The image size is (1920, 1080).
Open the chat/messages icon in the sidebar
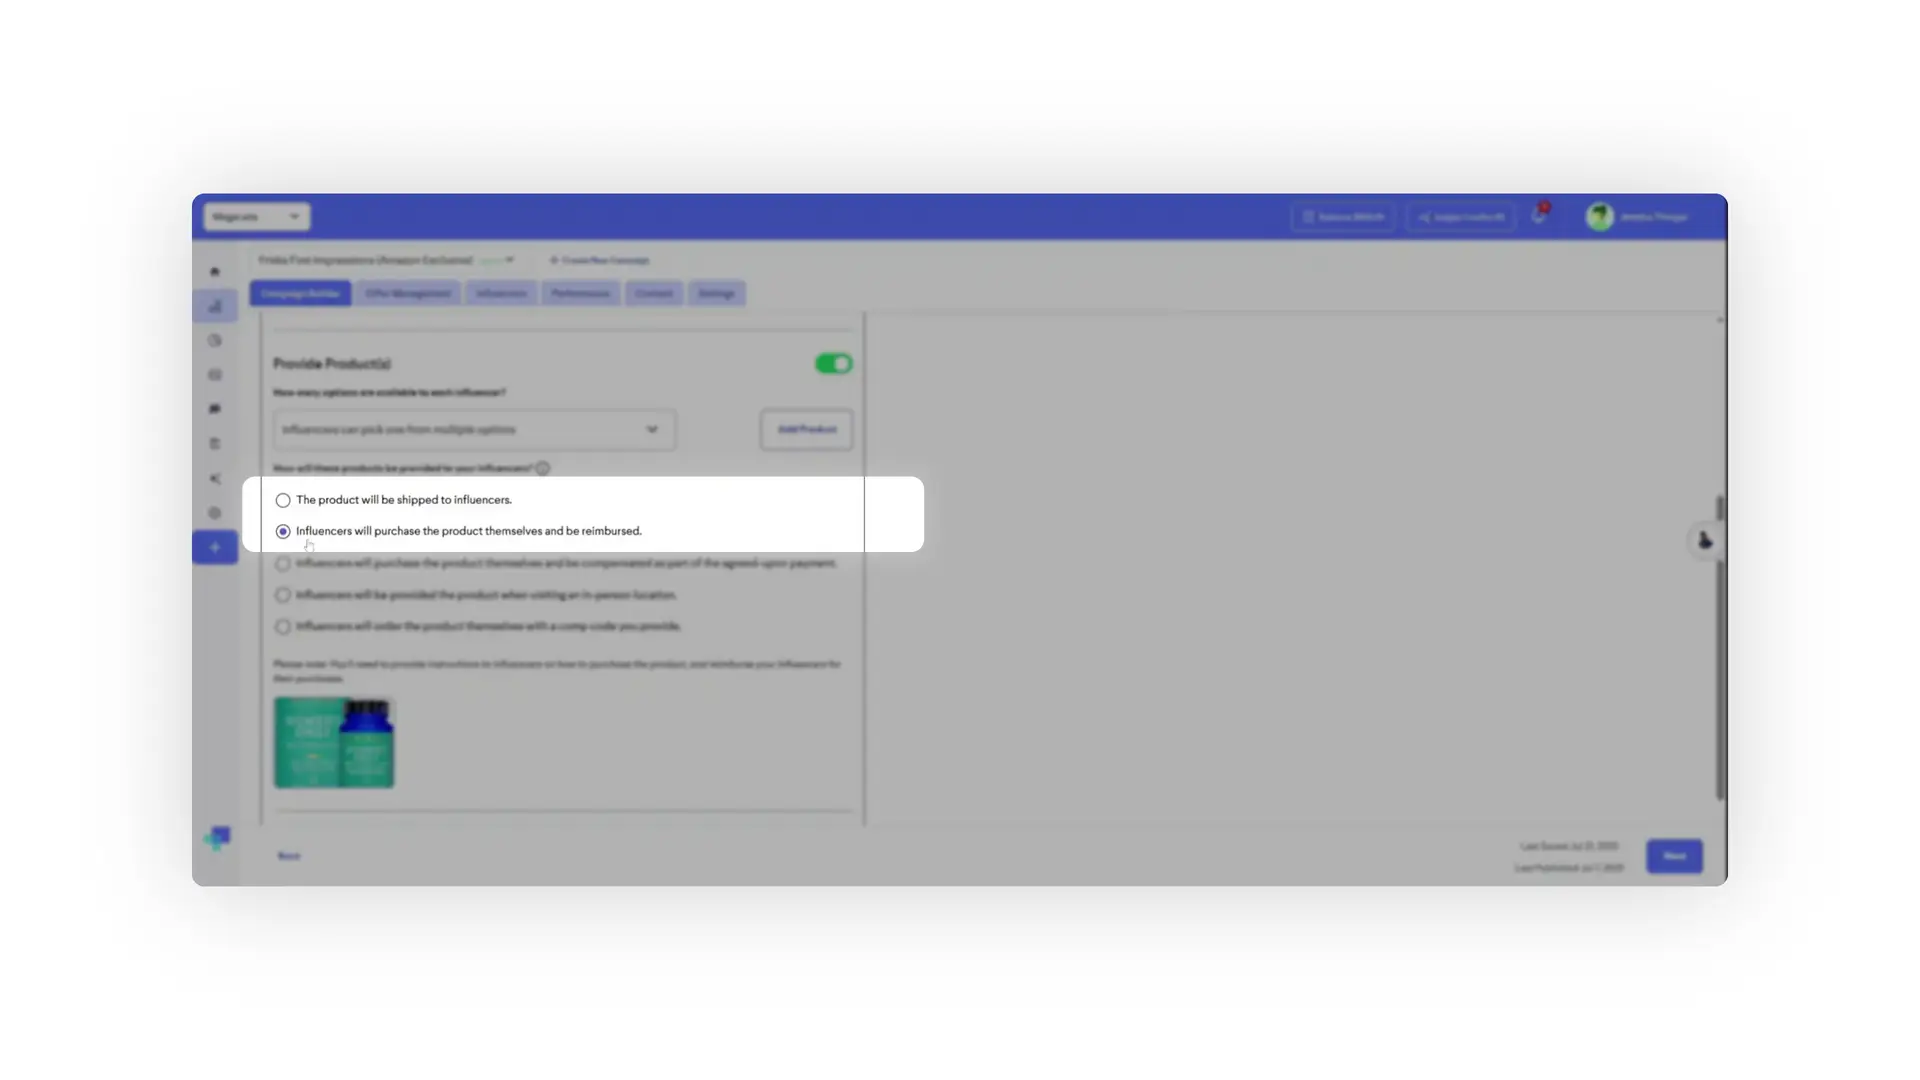tap(215, 408)
